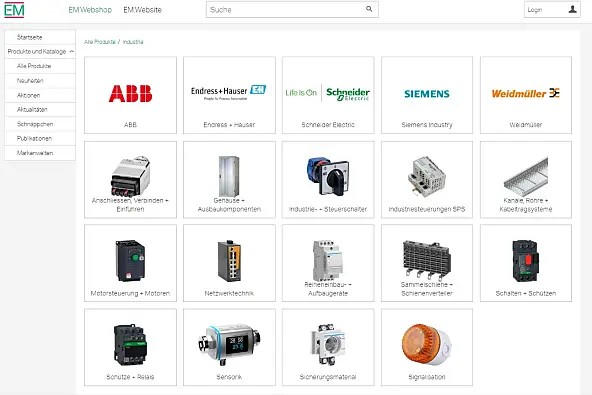592x395 pixels.
Task: Click the search magnifier icon
Action: coord(369,9)
